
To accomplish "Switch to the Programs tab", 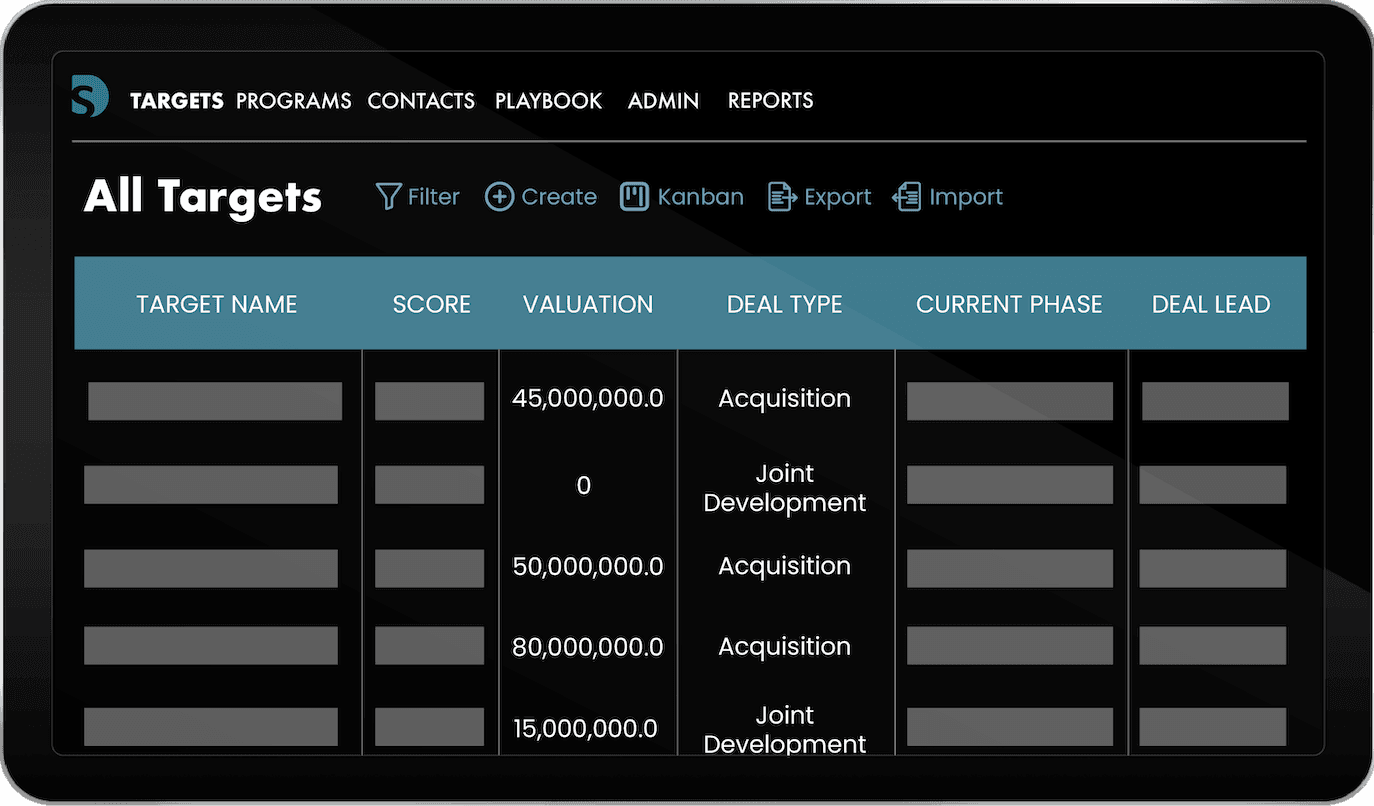I will pos(293,101).
